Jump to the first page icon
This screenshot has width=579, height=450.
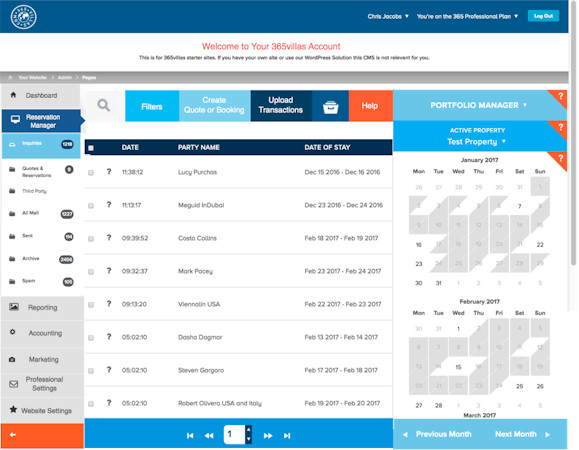(190, 436)
